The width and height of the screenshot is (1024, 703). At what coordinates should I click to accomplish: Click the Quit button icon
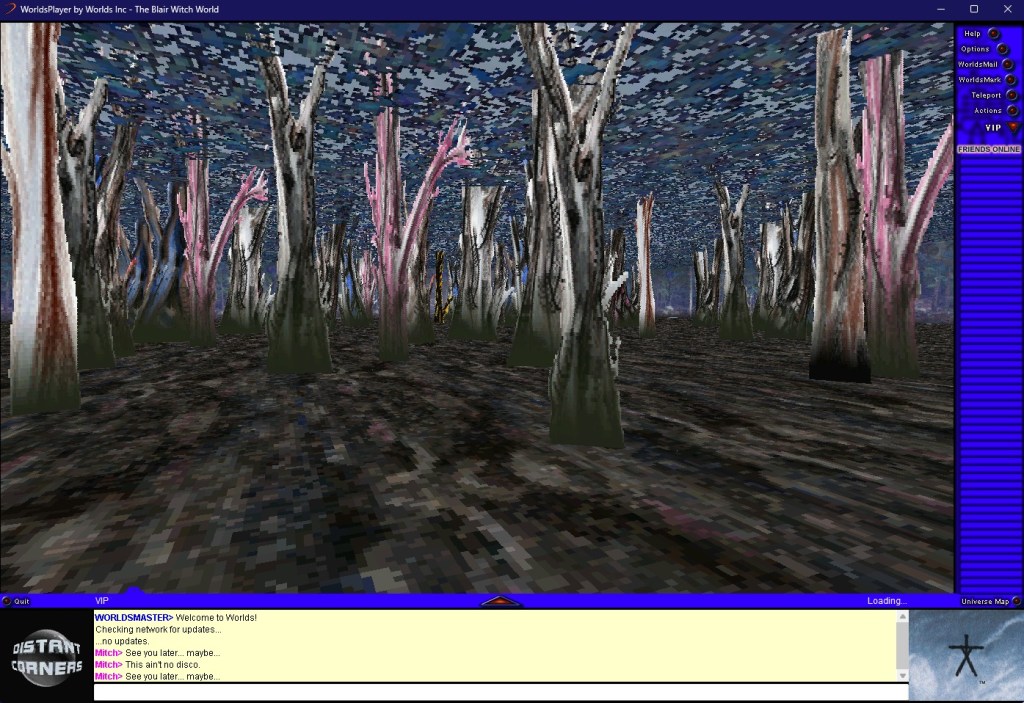click(x=7, y=601)
